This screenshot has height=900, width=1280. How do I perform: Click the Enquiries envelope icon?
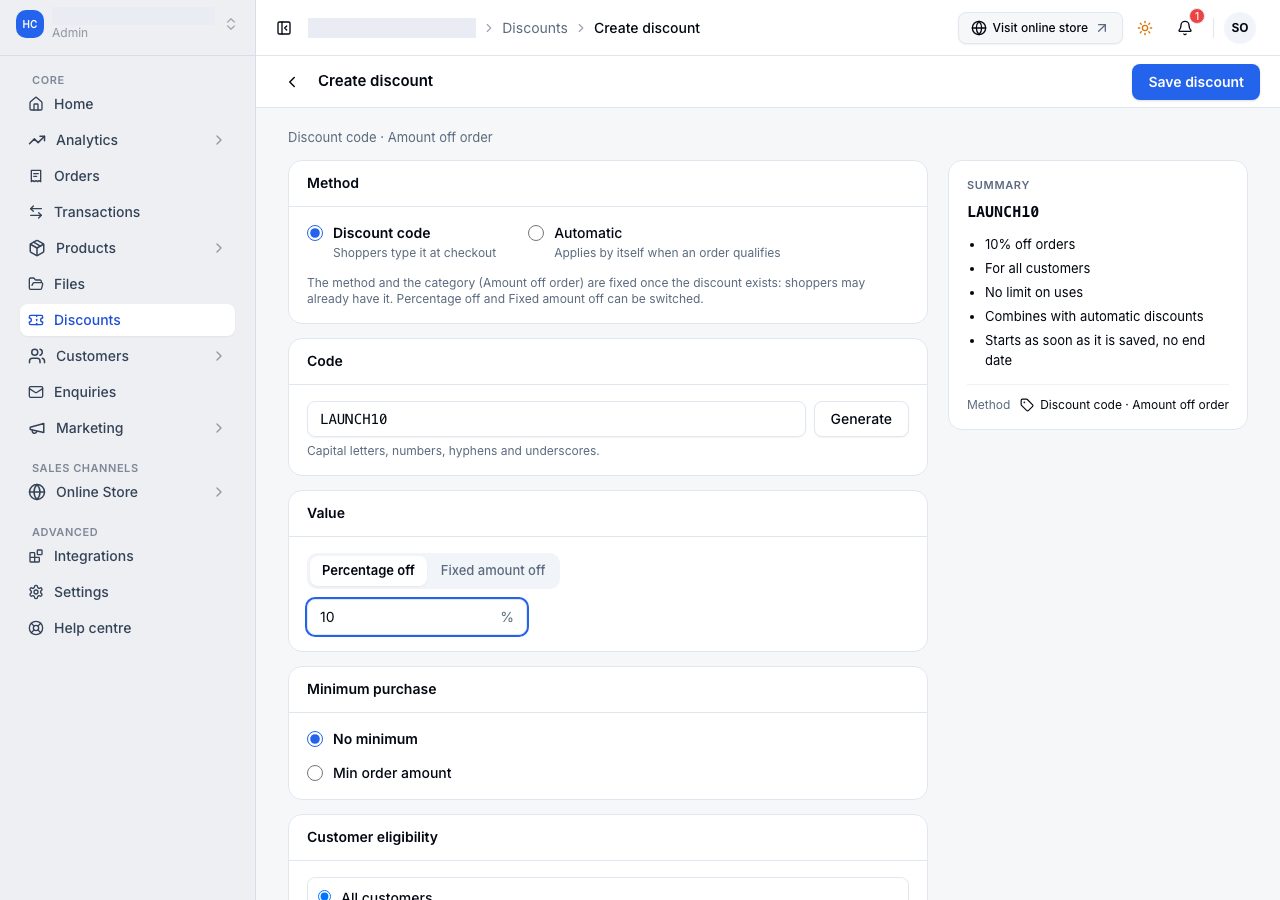[36, 392]
